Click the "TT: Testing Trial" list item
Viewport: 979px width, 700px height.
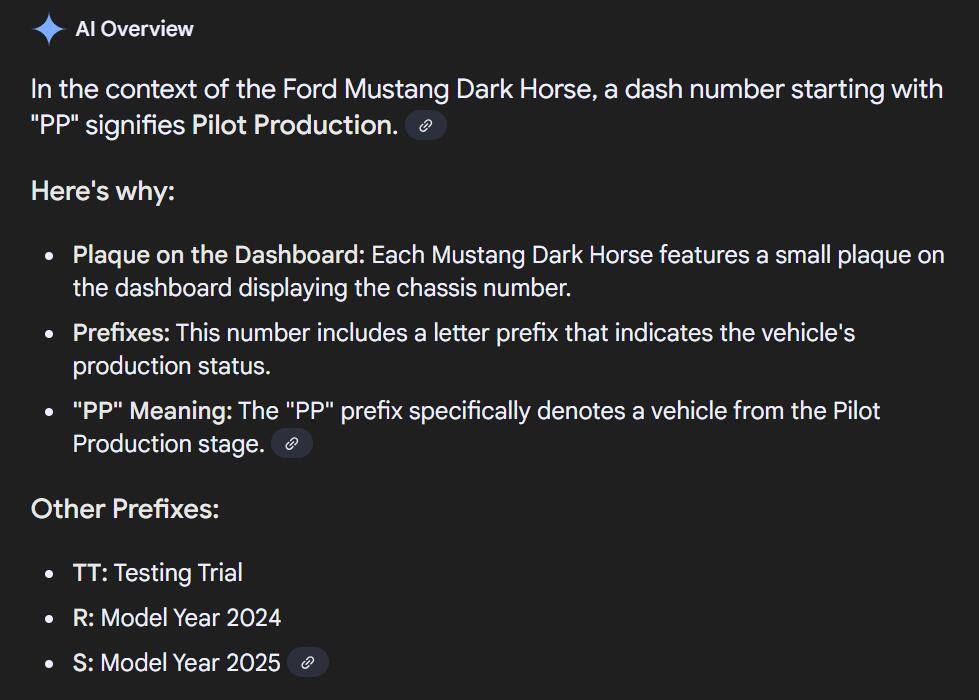[x=158, y=573]
